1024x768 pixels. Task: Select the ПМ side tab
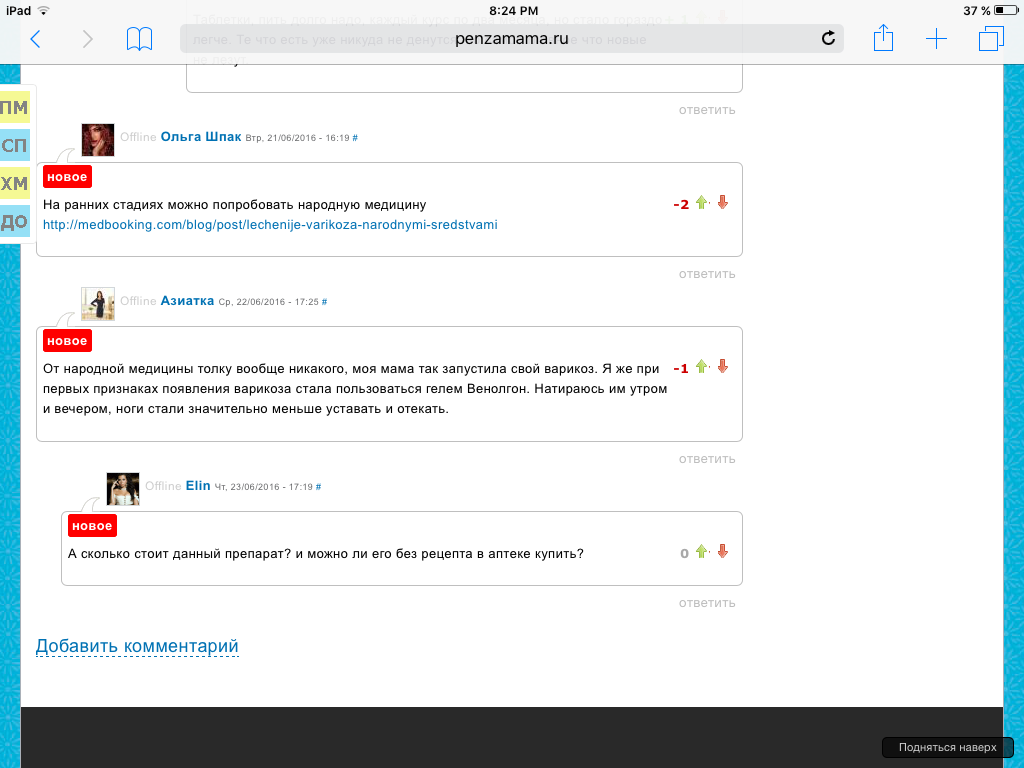pos(14,108)
